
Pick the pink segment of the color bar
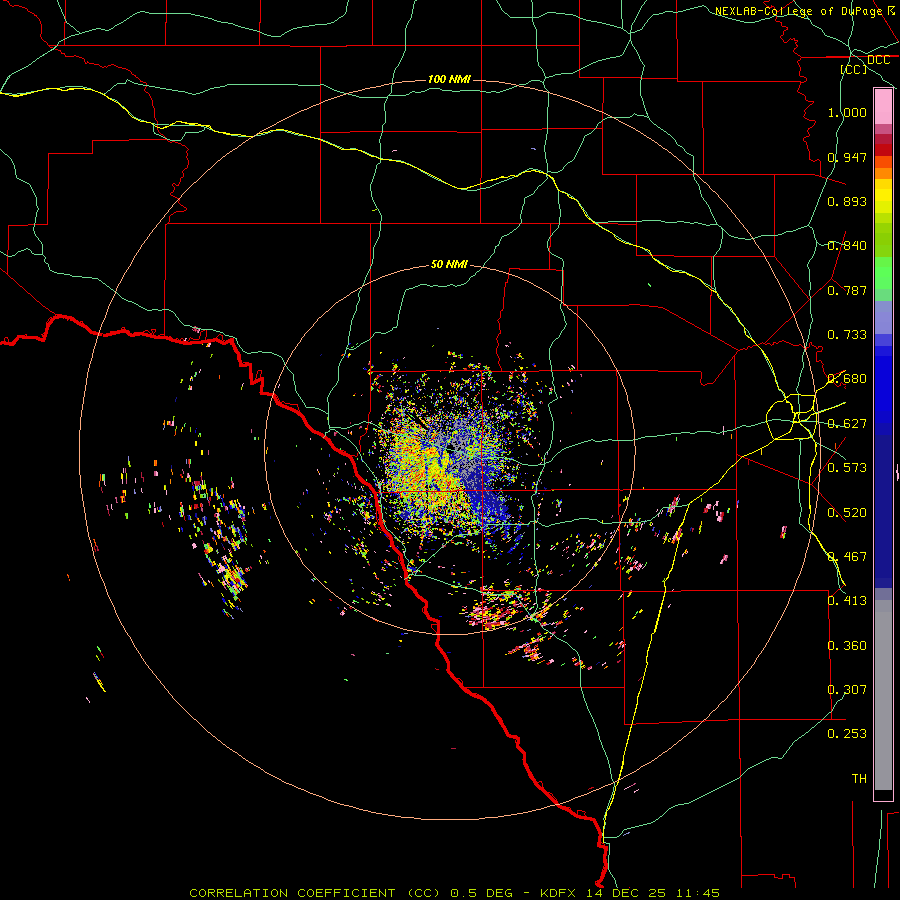(x=883, y=106)
